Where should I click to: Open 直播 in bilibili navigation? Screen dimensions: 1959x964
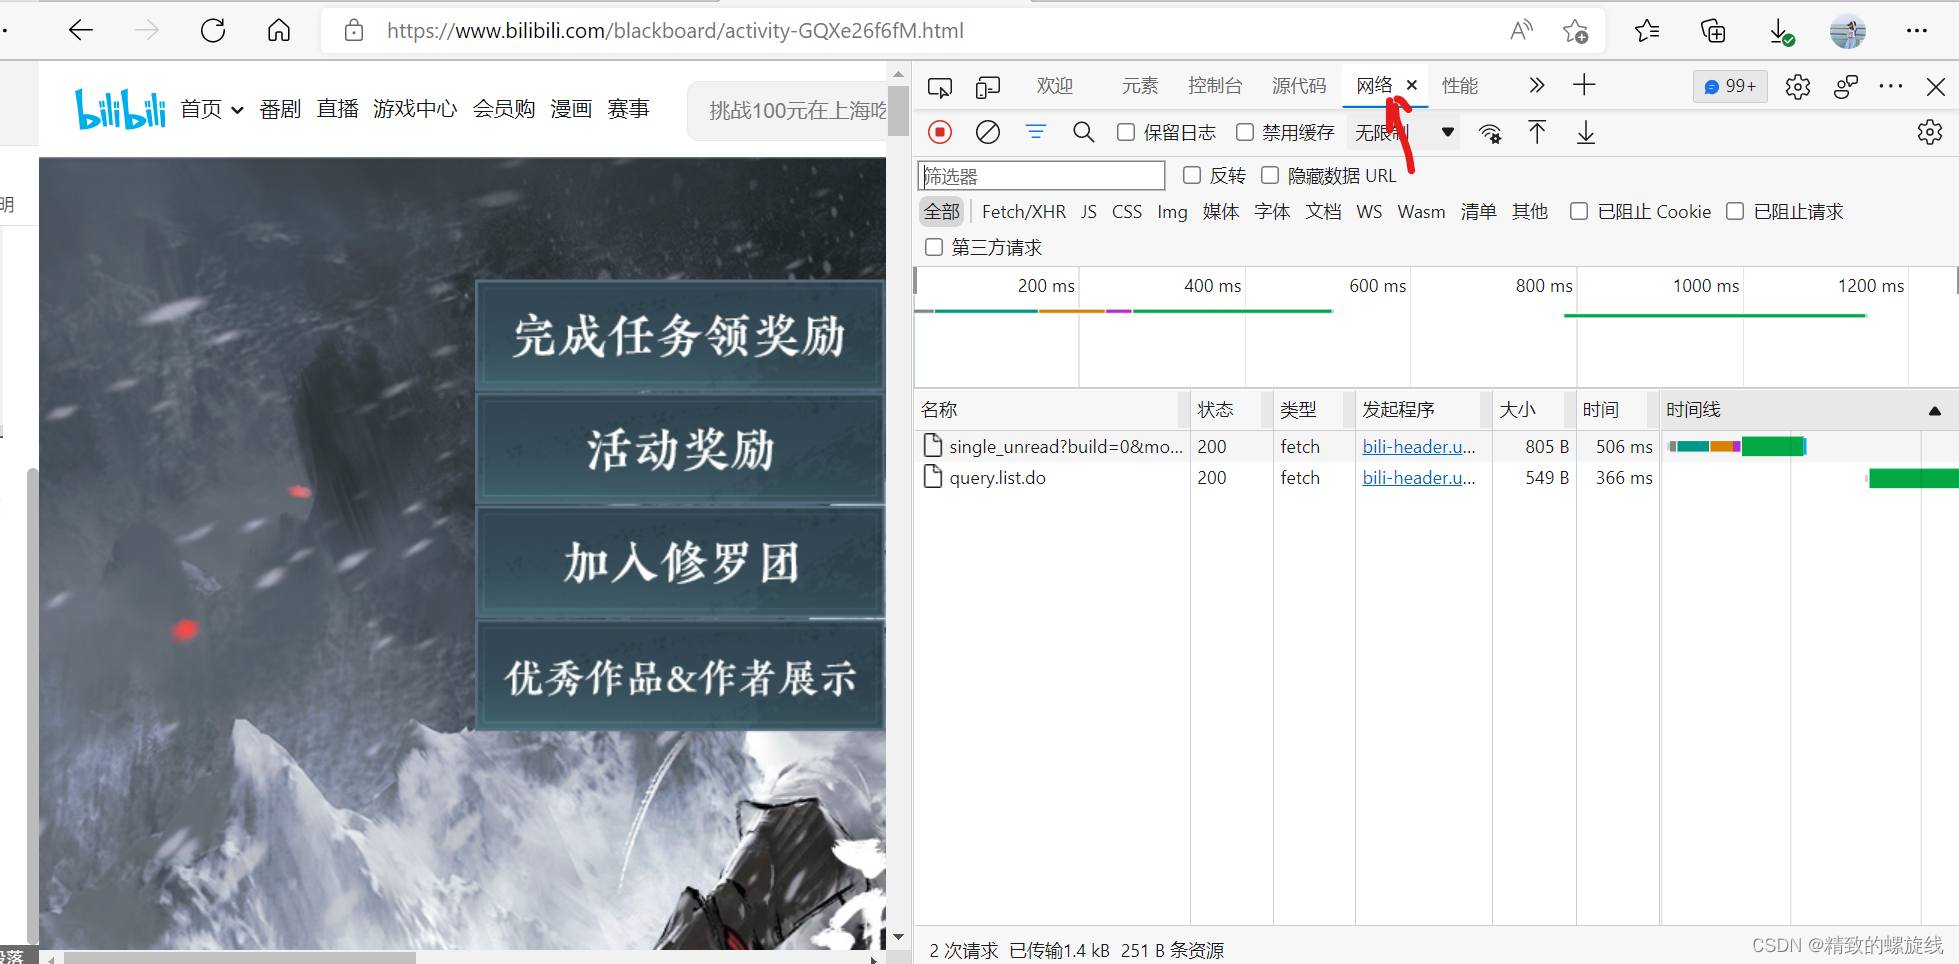pyautogui.click(x=338, y=109)
